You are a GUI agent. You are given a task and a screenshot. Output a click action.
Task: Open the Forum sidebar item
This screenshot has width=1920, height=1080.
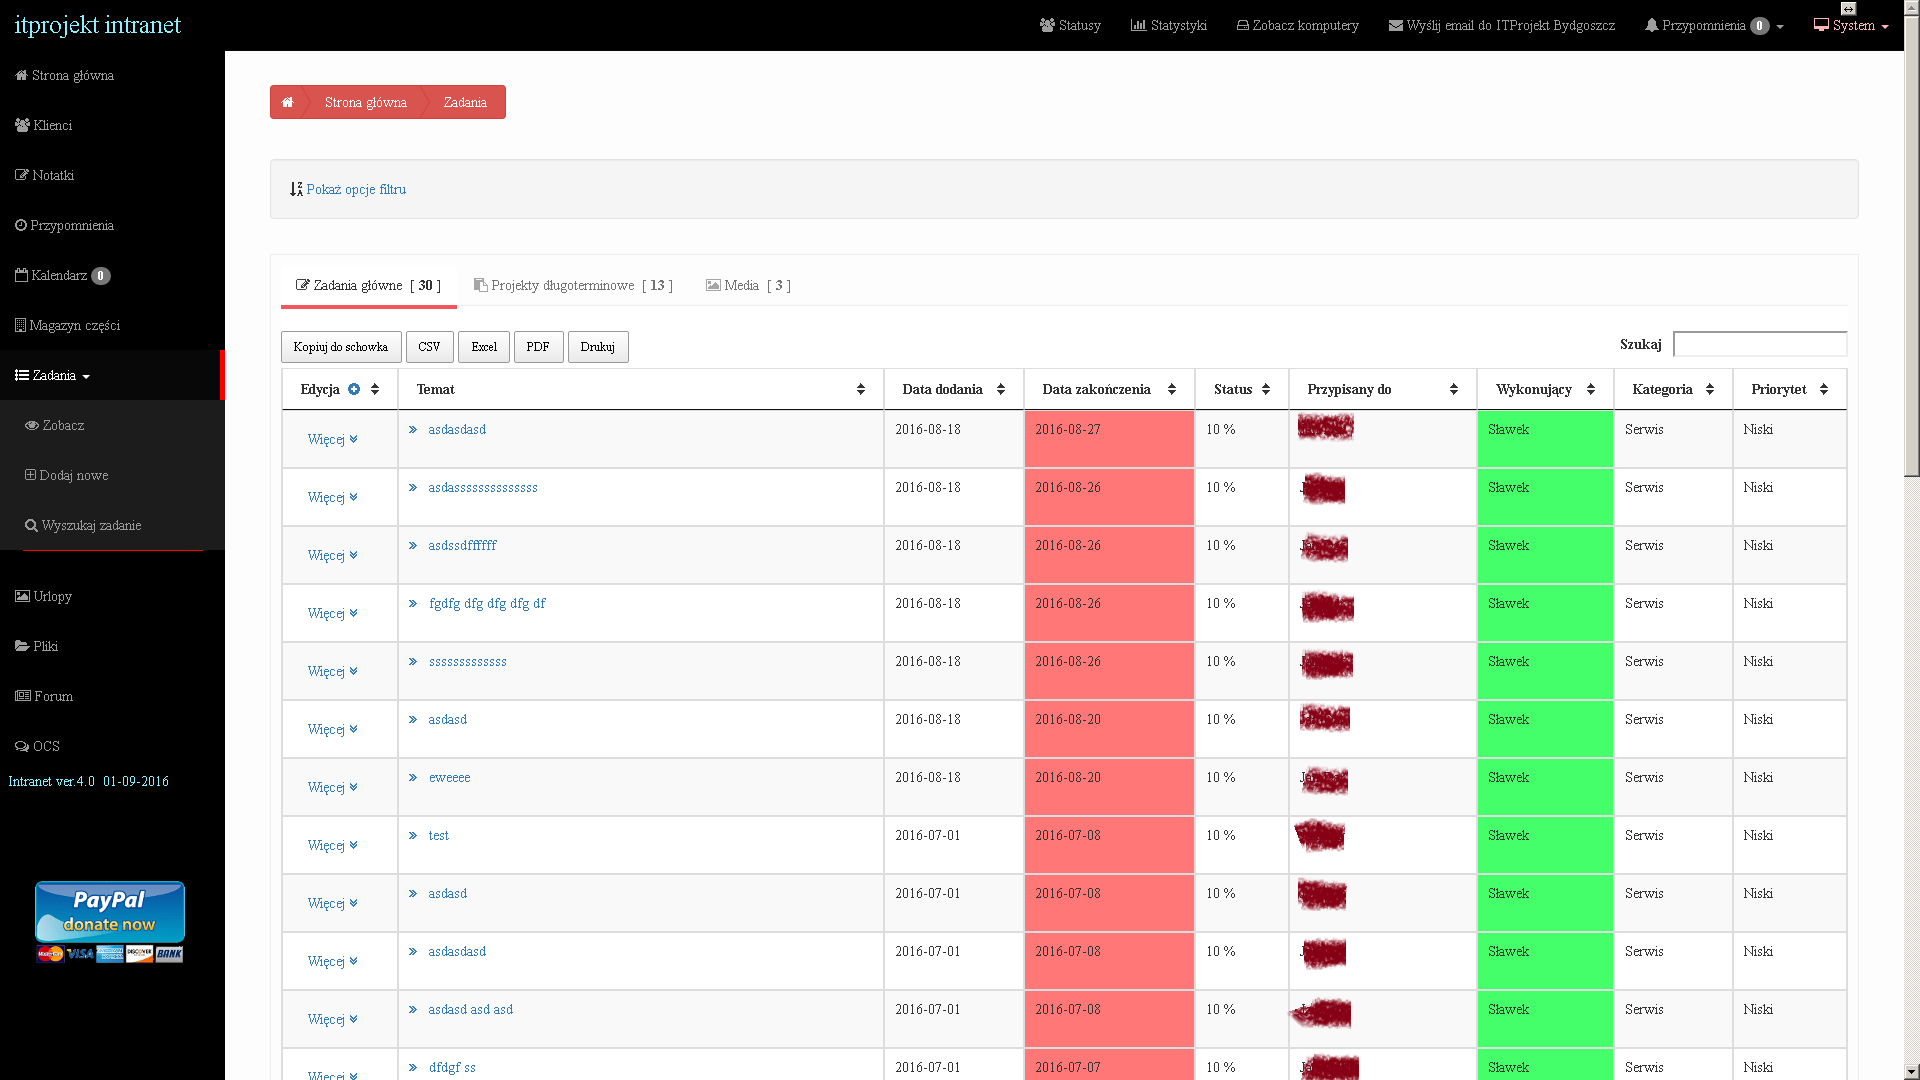click(53, 696)
